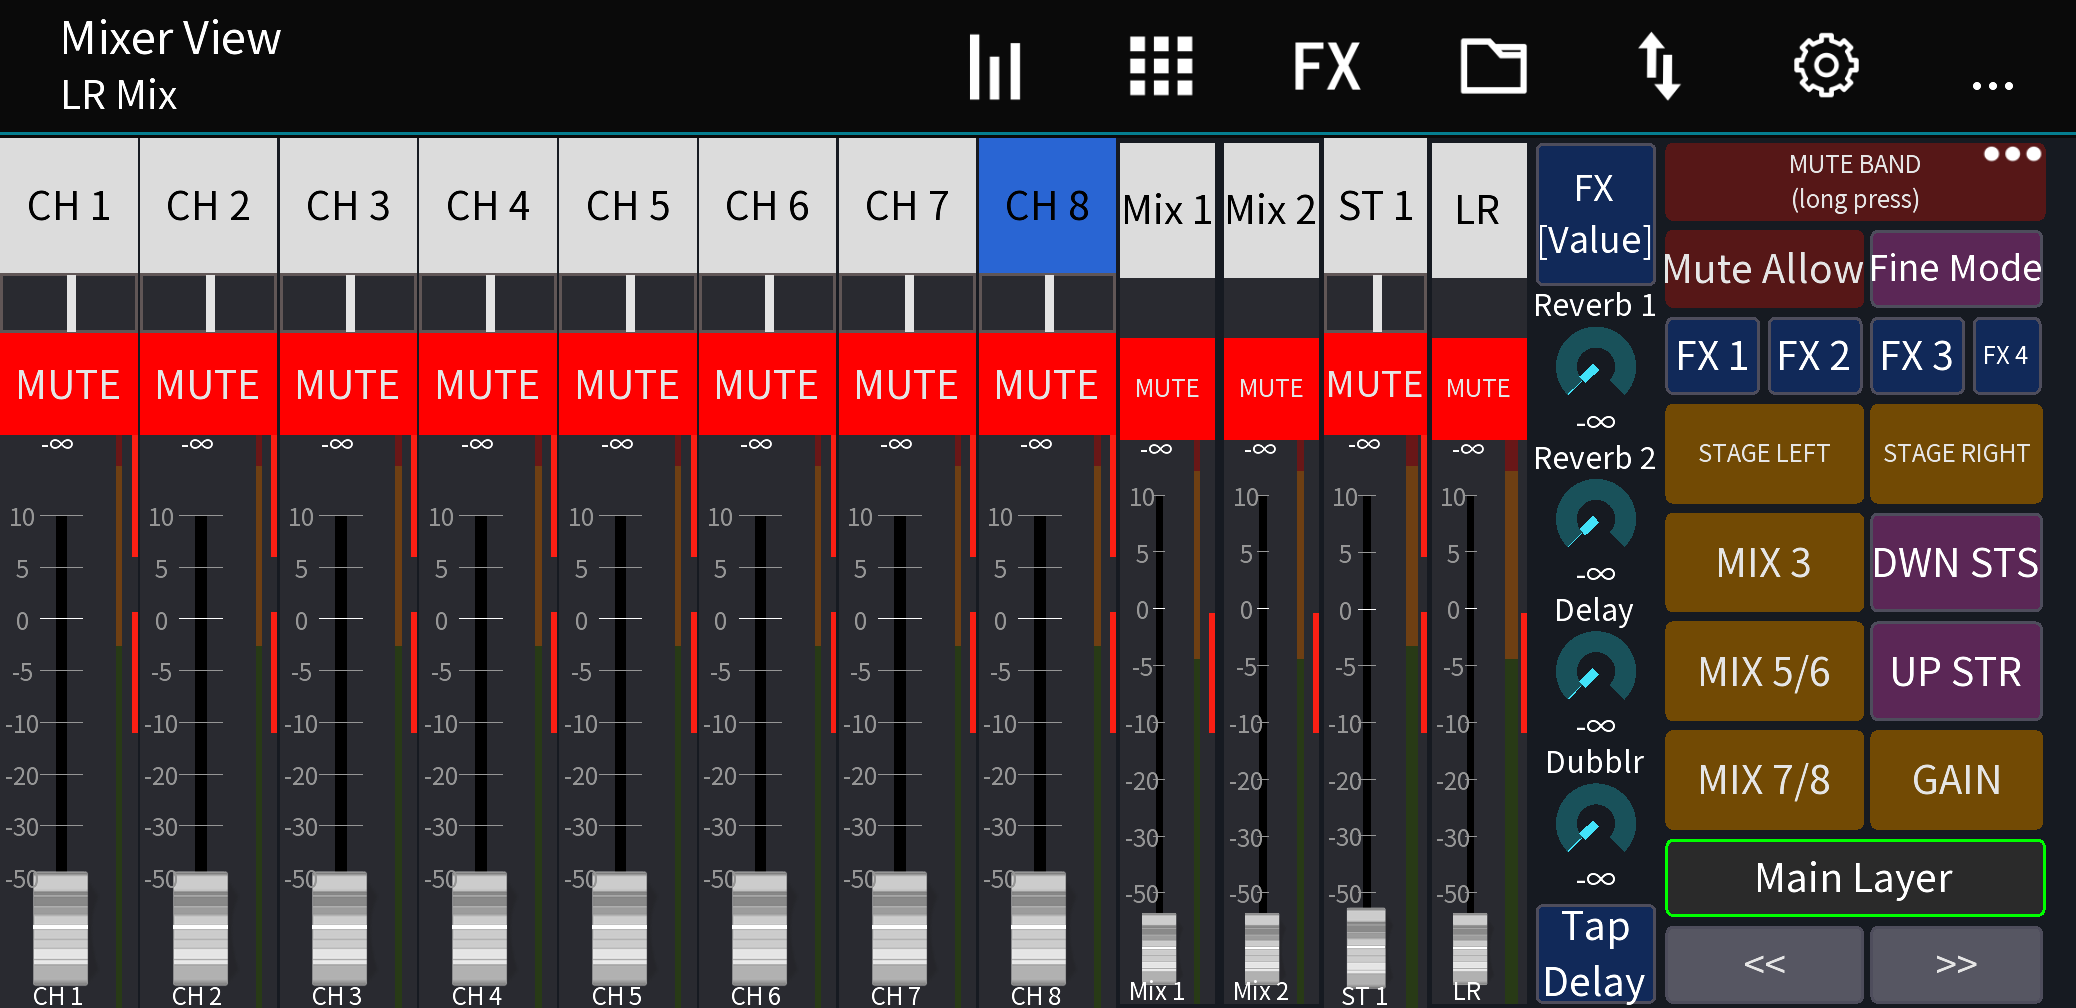Click the up/down transfer arrows icon
The height and width of the screenshot is (1008, 2076).
(x=1660, y=65)
